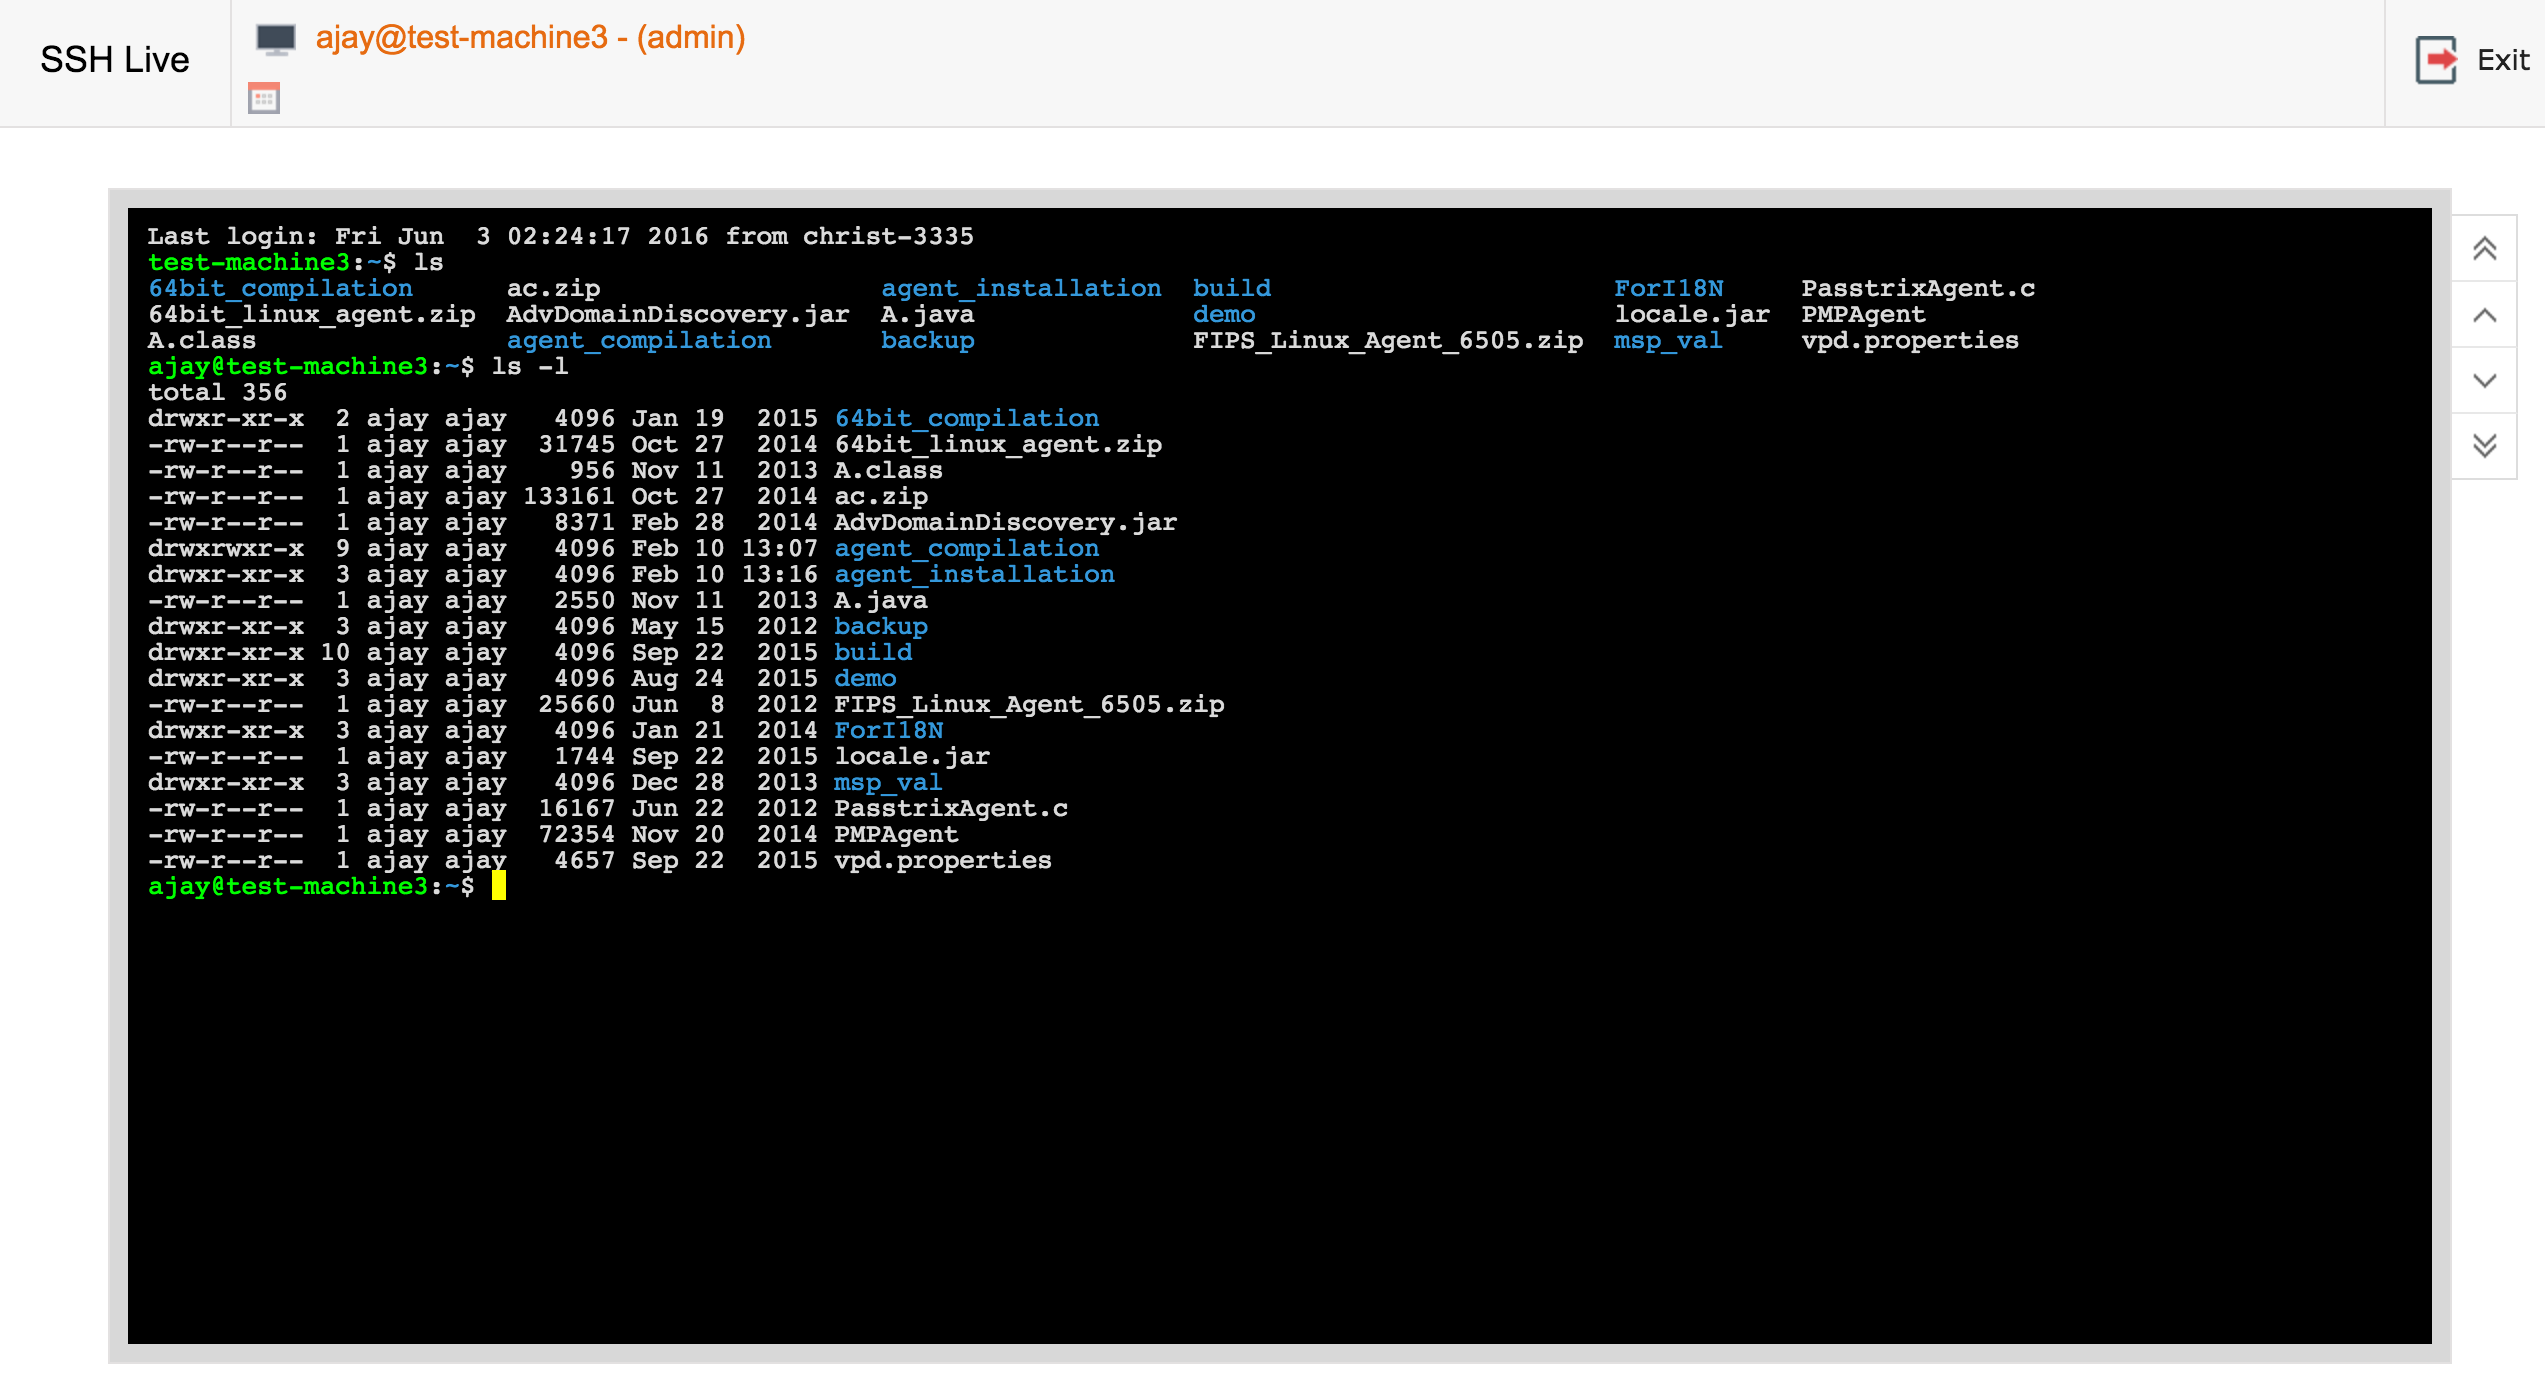
Task: Click the ajay@test-machine3 - (admin) session title
Action: coord(530,38)
